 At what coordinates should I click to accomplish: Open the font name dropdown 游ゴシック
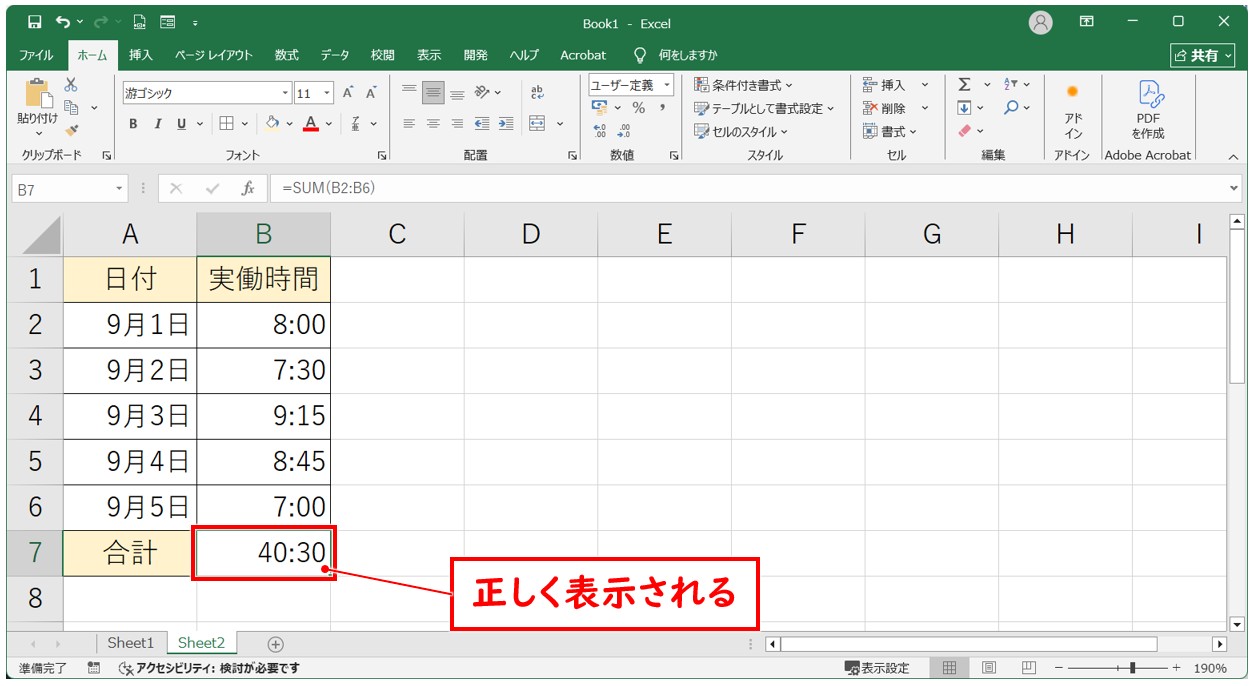point(285,93)
